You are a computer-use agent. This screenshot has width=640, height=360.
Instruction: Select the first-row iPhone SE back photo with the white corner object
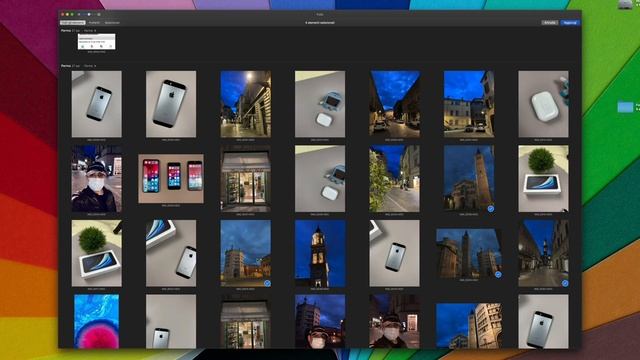pos(97,104)
